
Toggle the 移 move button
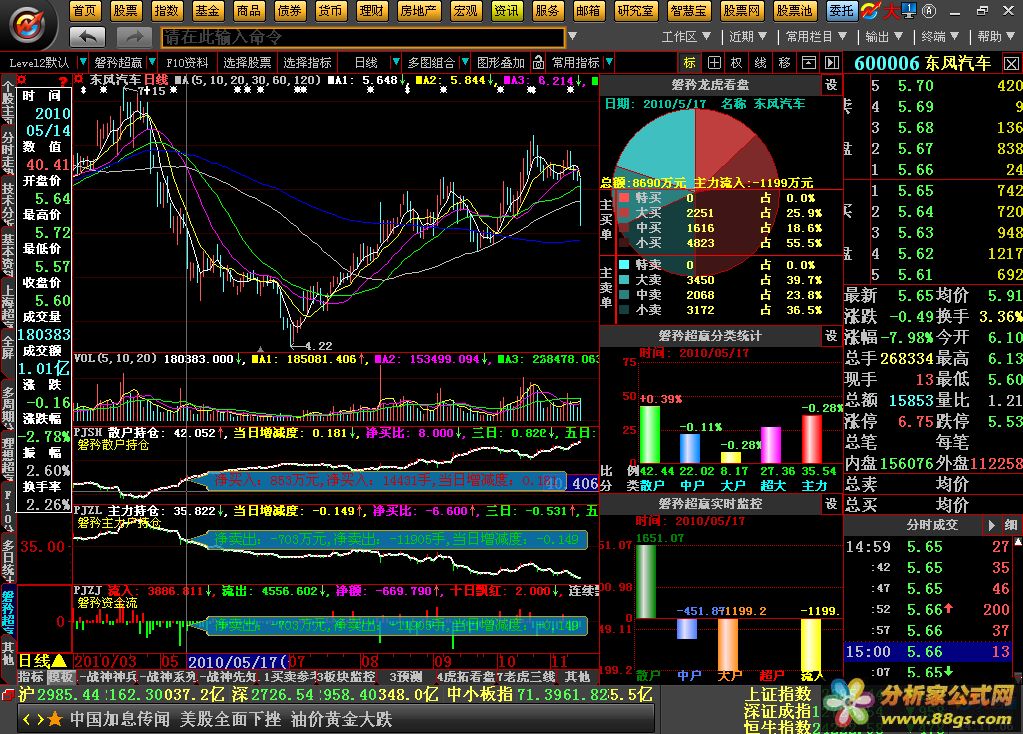click(x=784, y=63)
